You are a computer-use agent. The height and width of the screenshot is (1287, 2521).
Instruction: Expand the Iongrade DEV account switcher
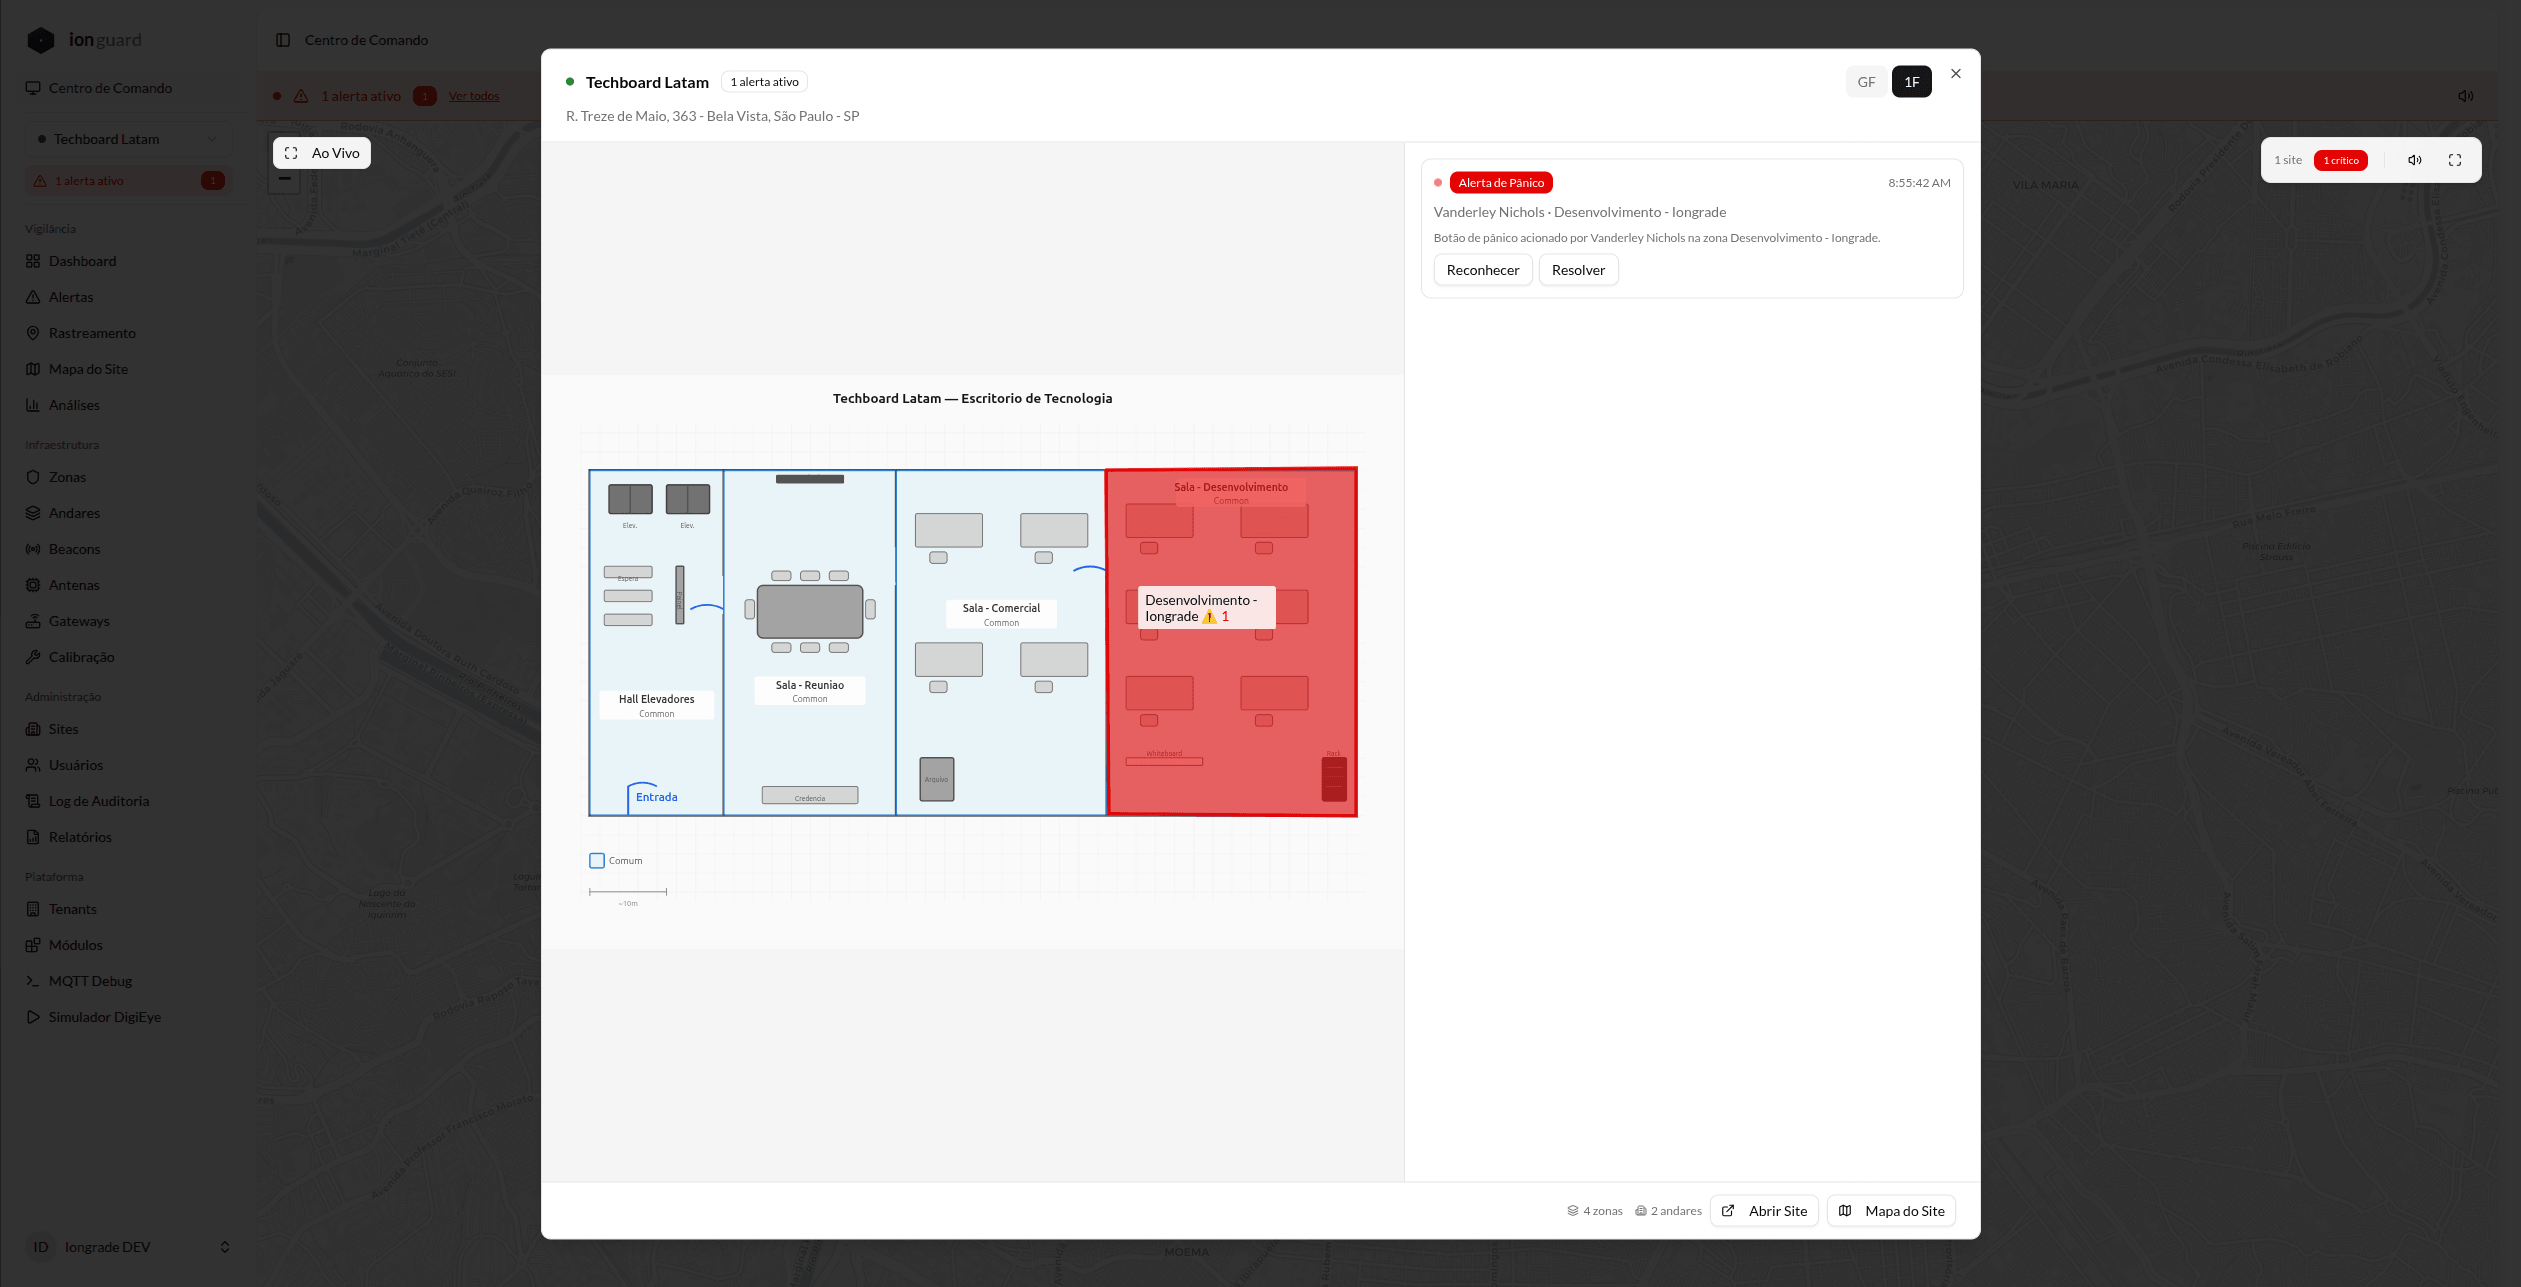[128, 1247]
